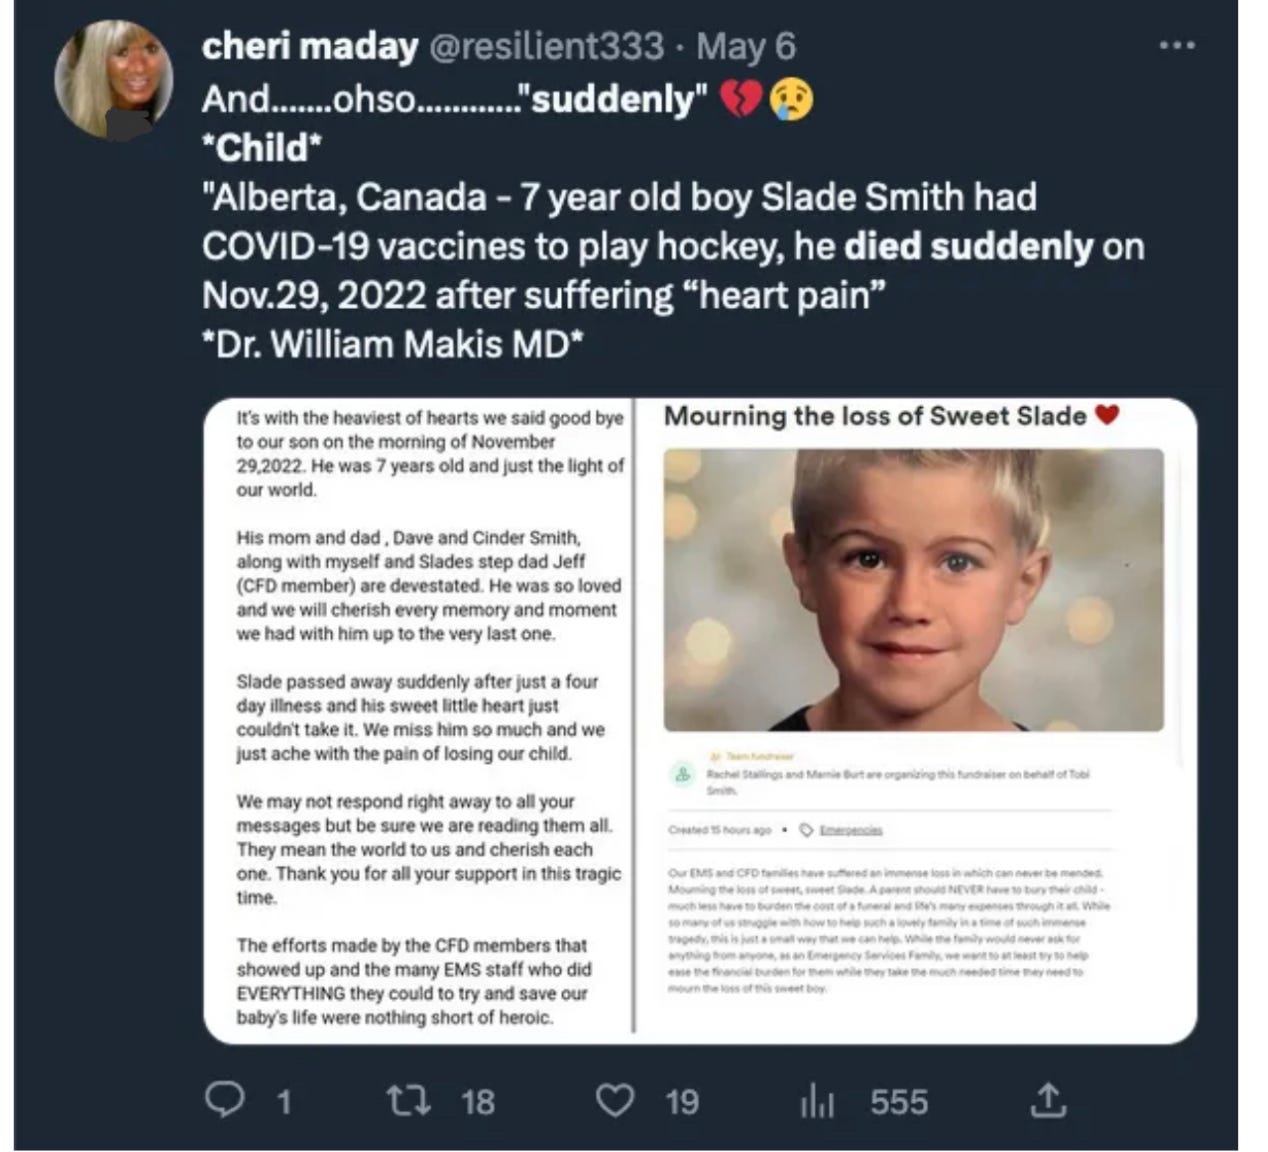Click the reply speech bubble icon
This screenshot has width=1268, height=1152.
point(224,1100)
